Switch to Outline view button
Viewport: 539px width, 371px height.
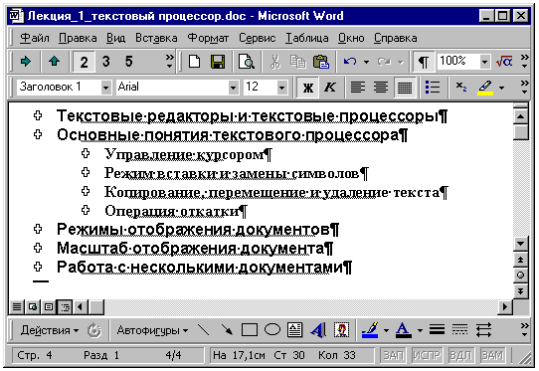tap(65, 306)
